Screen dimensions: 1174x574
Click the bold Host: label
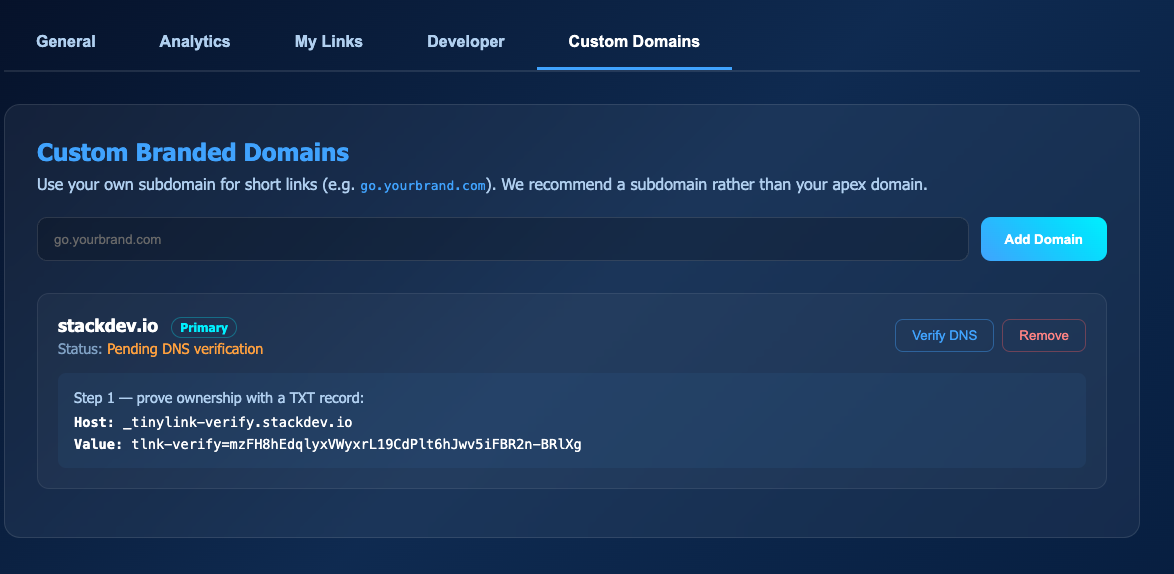94,422
